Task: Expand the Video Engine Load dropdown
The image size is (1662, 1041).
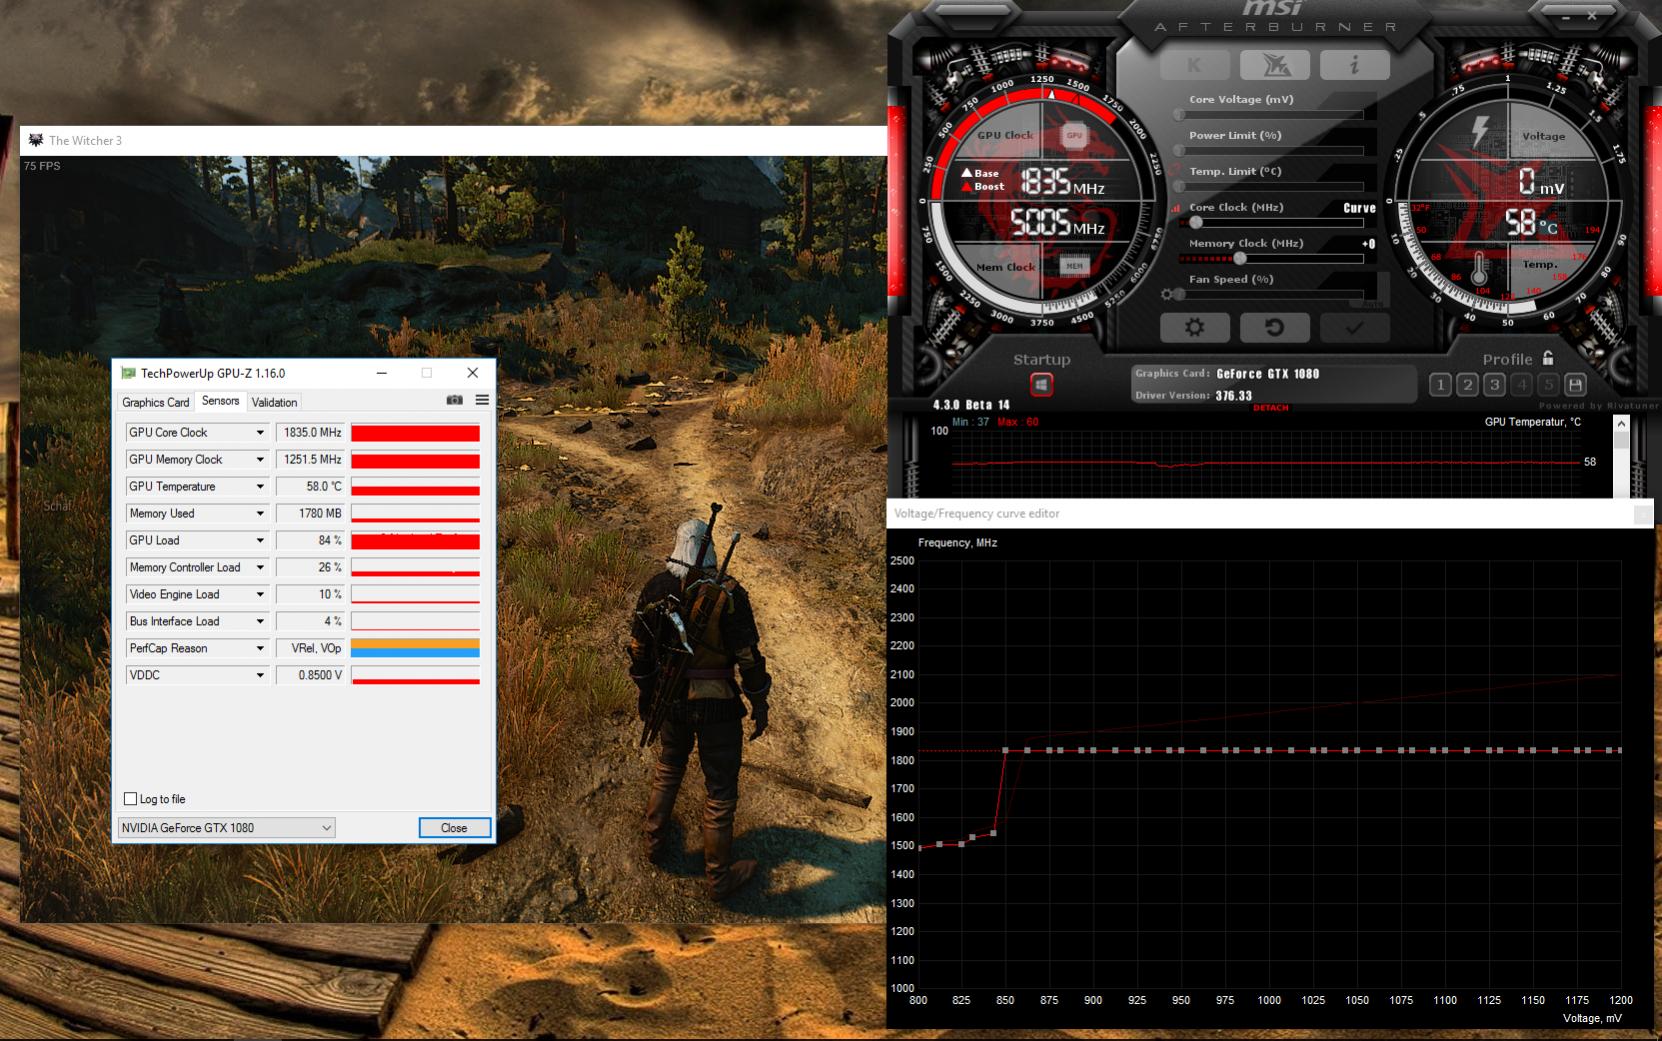Action: pos(260,595)
